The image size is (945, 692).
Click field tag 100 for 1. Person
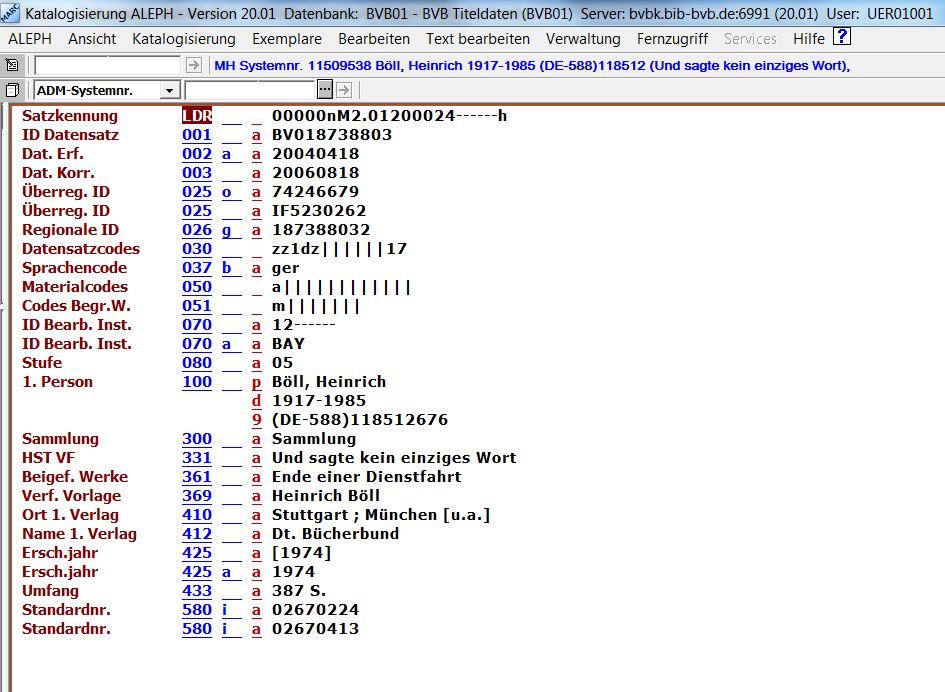197,382
